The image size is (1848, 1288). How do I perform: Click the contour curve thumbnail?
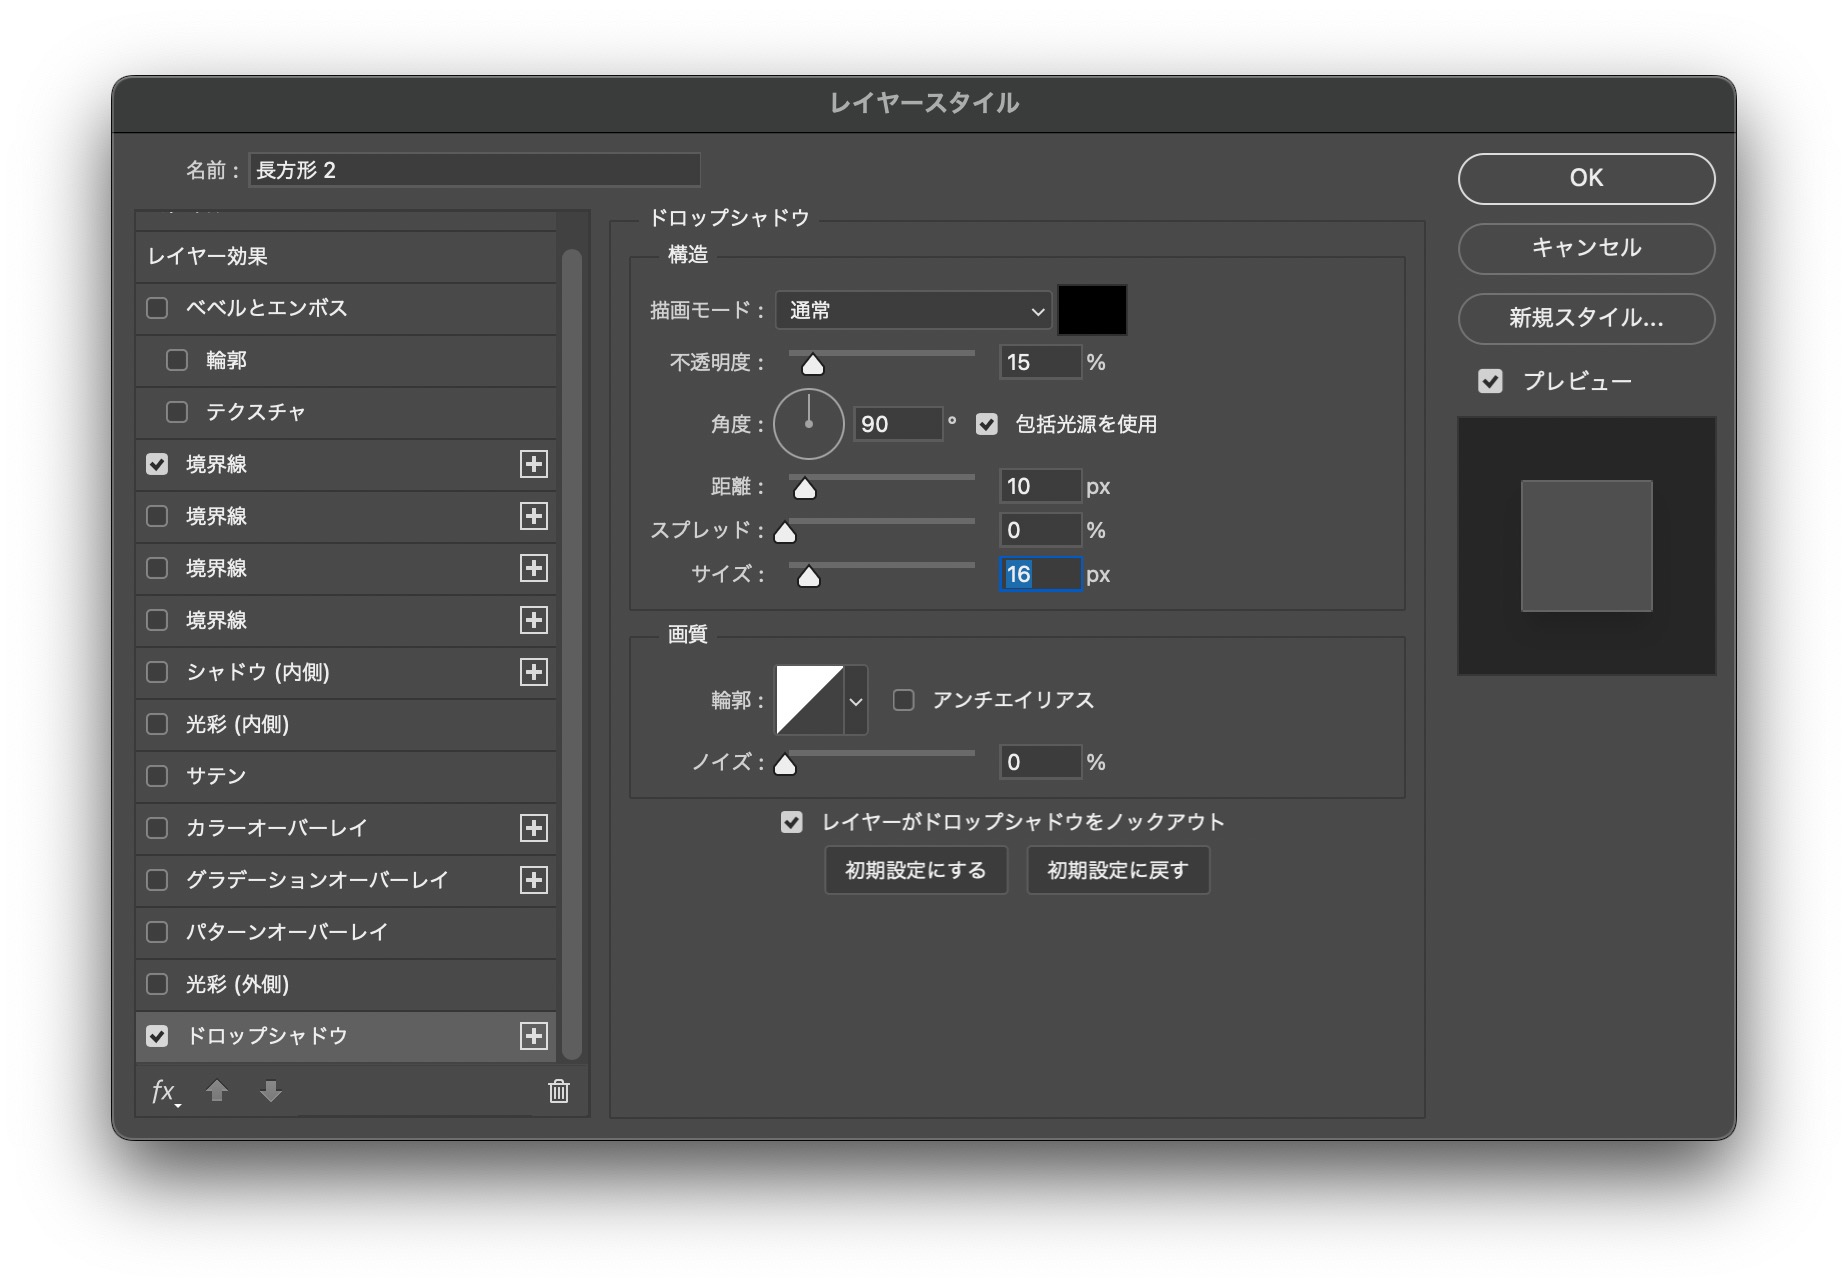pos(810,700)
